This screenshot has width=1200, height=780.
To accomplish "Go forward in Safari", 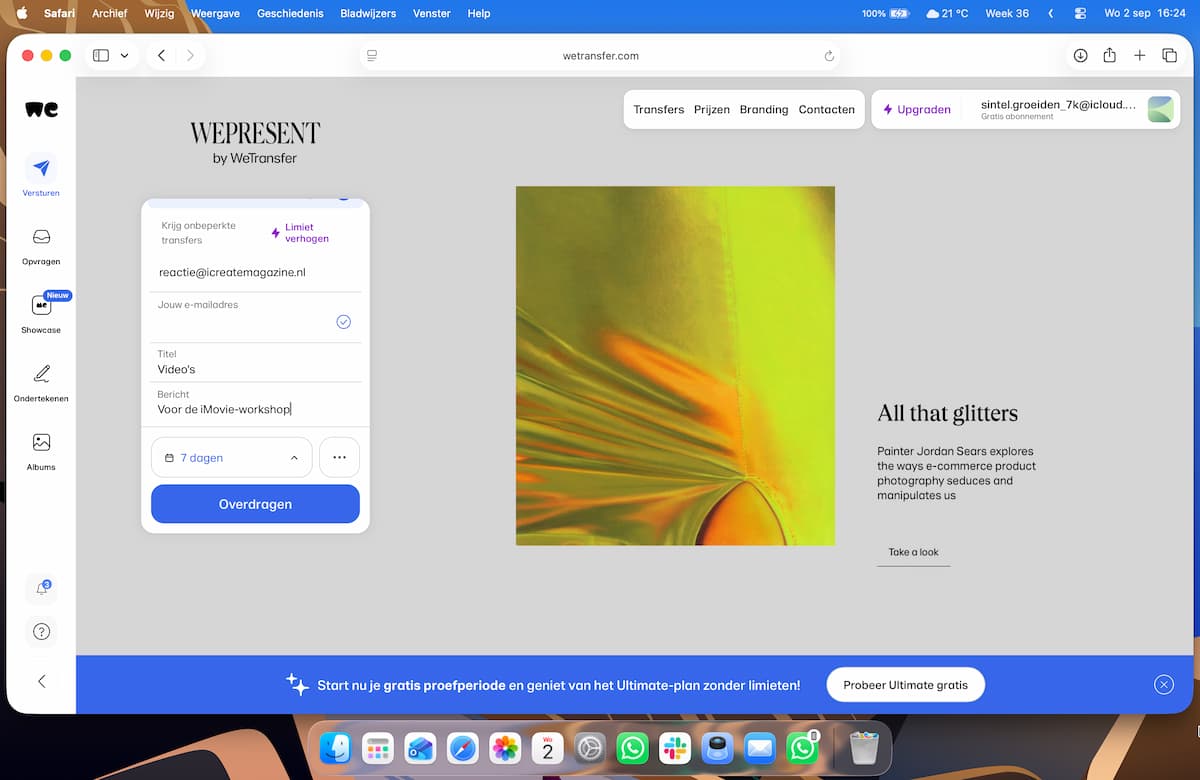I will pyautogui.click(x=190, y=56).
